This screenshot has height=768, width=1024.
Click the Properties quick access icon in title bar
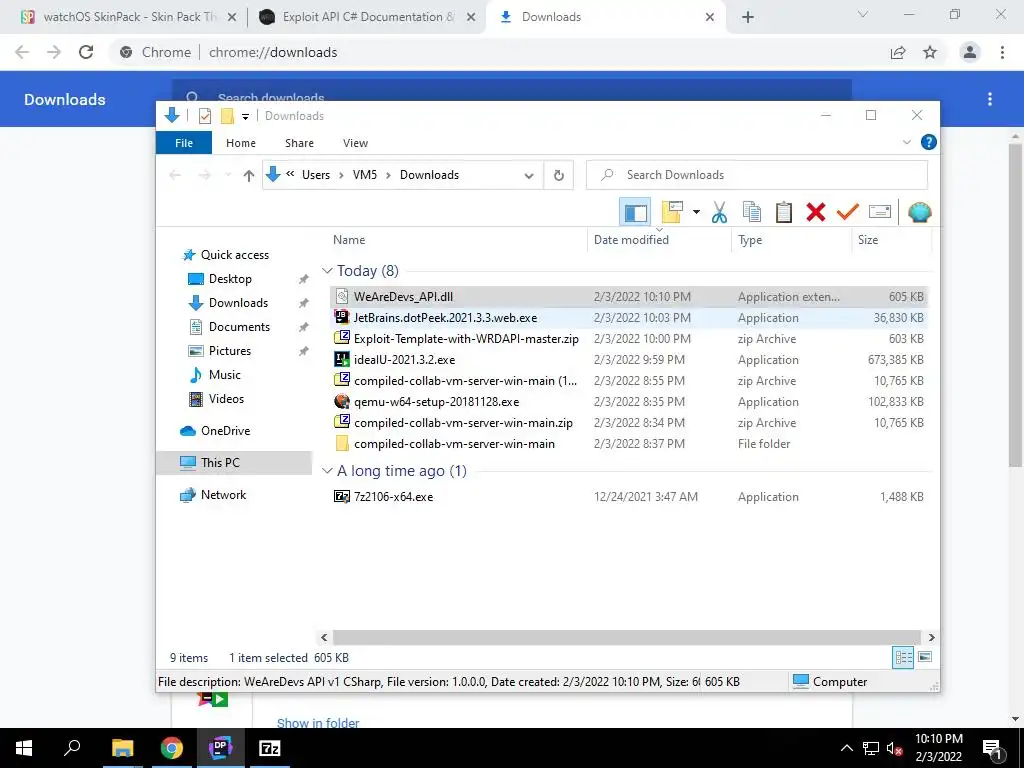pos(205,116)
